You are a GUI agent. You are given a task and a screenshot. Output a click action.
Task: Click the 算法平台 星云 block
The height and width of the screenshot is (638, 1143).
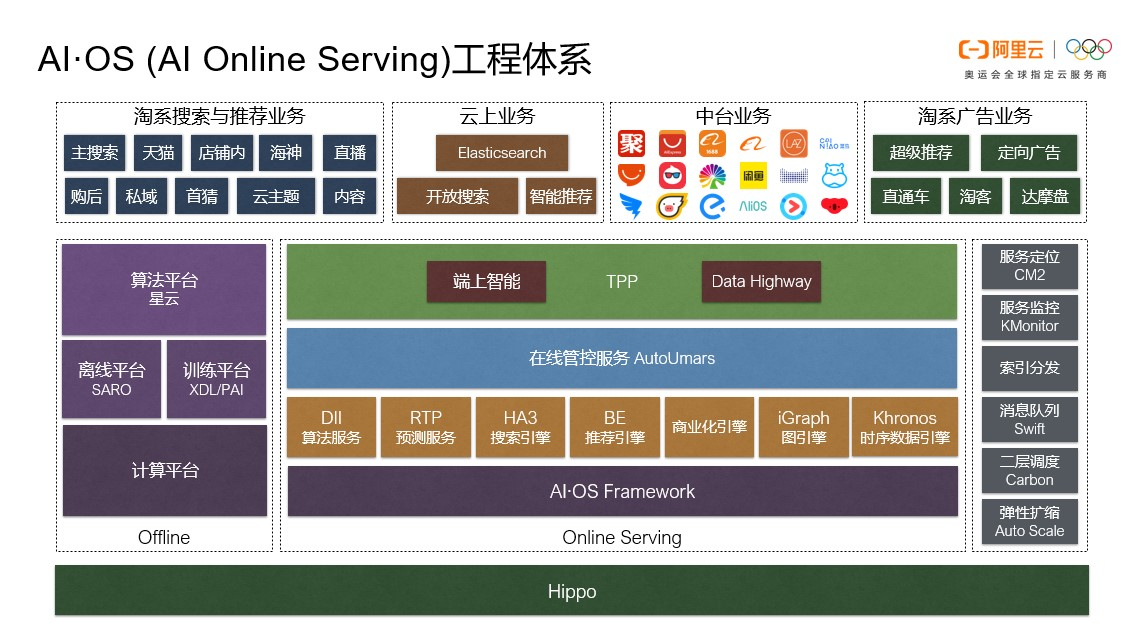tap(164, 289)
